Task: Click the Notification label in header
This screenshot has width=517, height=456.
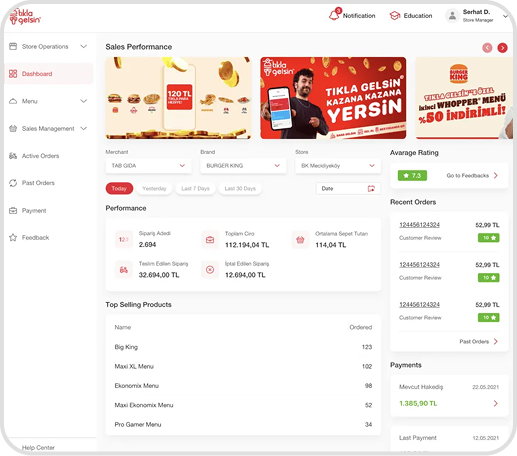Action: [x=359, y=16]
